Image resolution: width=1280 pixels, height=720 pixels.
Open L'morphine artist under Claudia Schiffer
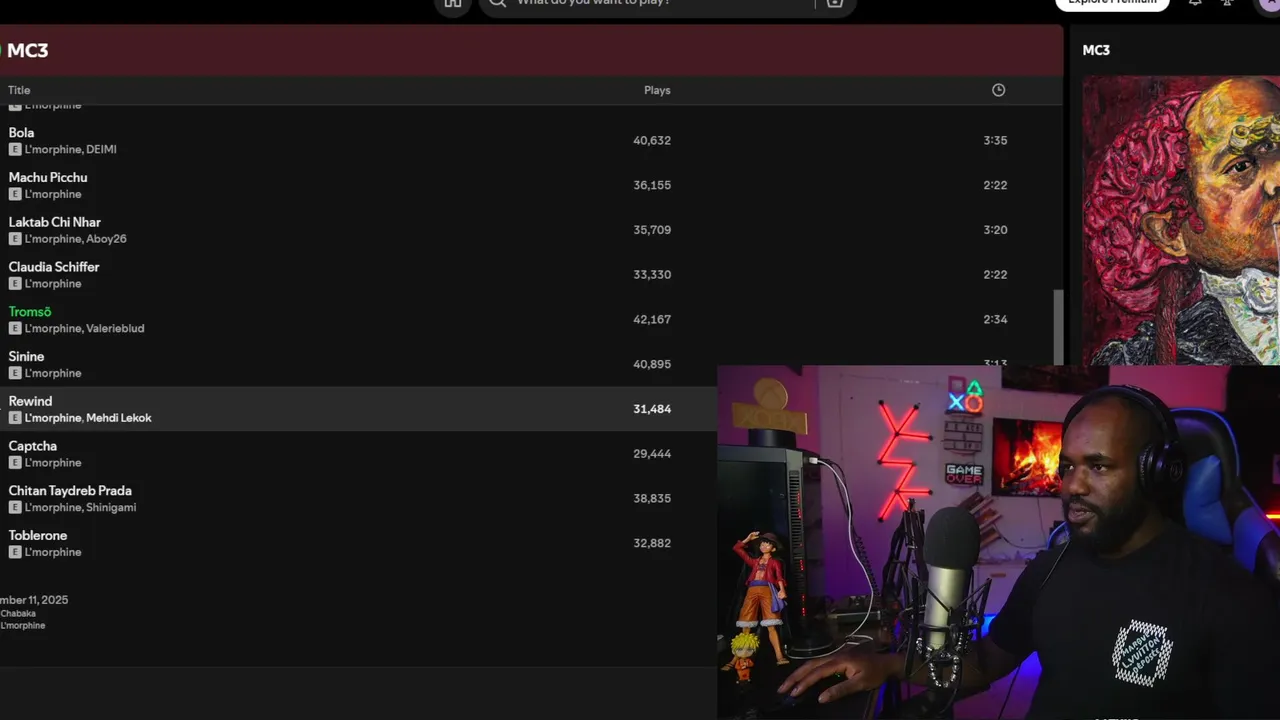coord(53,284)
